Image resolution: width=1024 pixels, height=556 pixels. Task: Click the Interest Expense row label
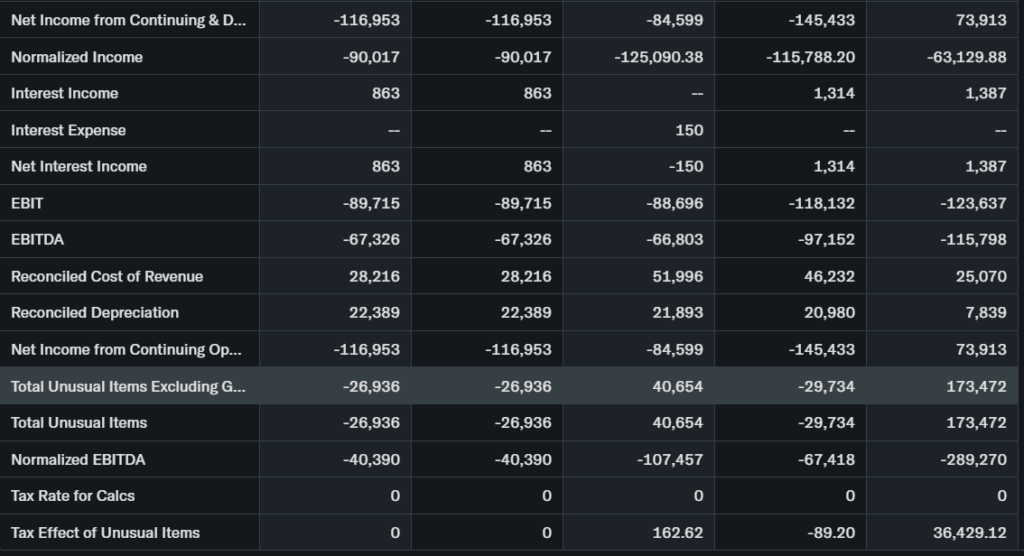(x=69, y=130)
